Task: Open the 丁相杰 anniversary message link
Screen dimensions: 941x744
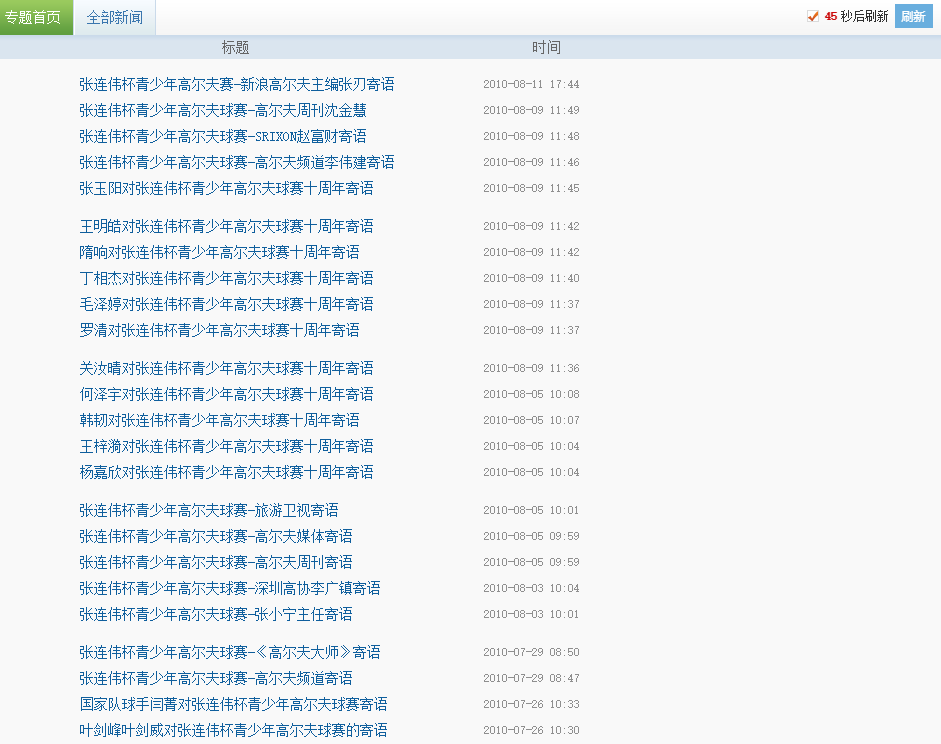Action: coord(226,278)
